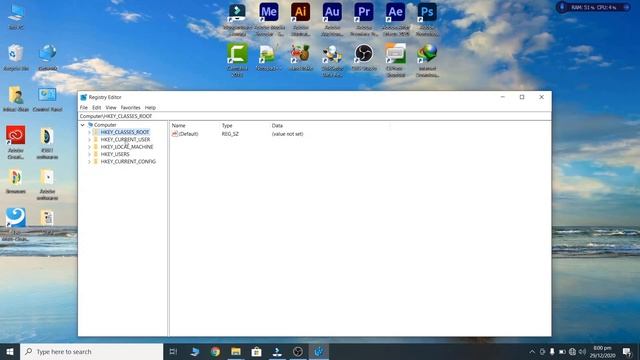Click the Registry Editor taskbar icon
The image size is (640, 360).
pos(319,351)
